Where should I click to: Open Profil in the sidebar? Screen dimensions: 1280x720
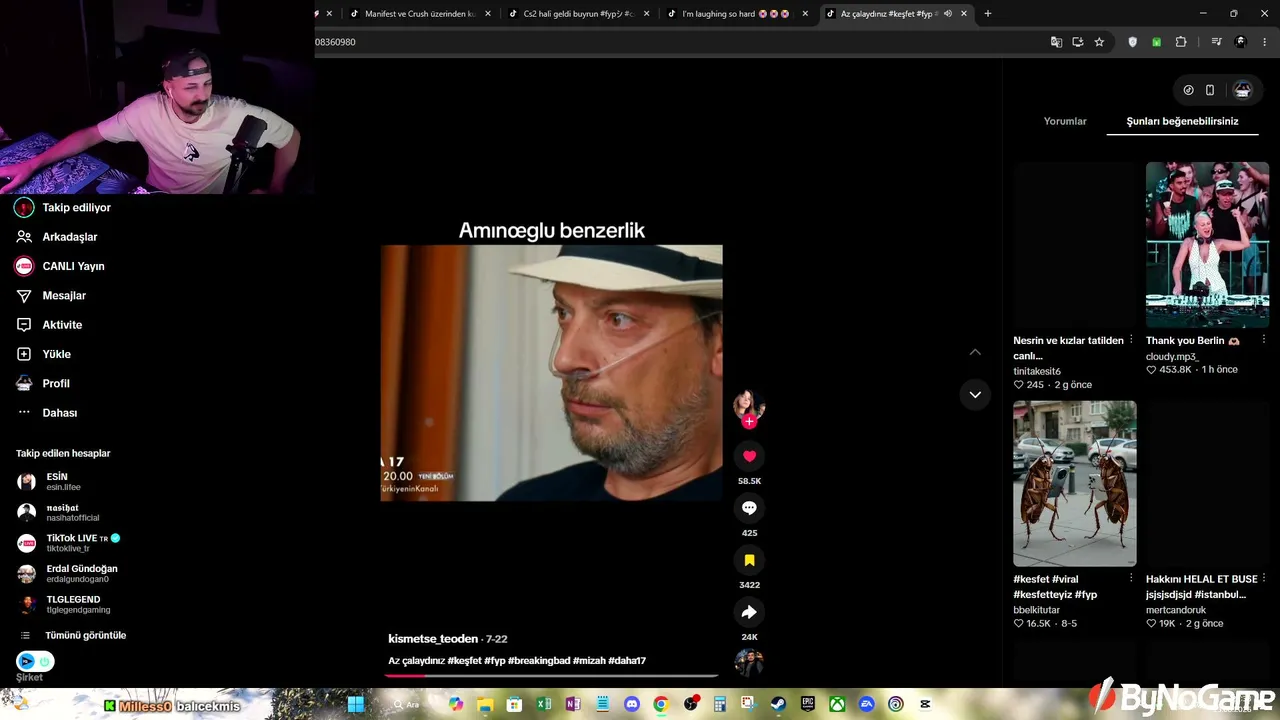coord(43,383)
